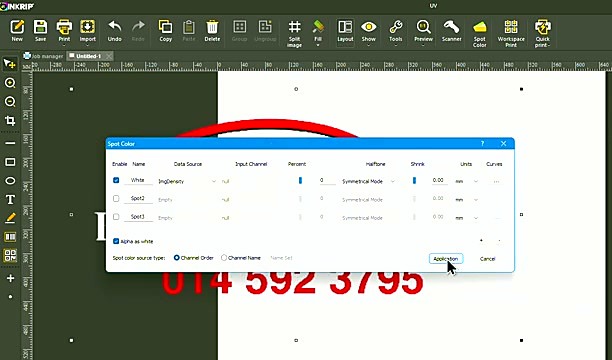
Task: Enable the Spot2 checkbox
Action: pyautogui.click(x=116, y=198)
